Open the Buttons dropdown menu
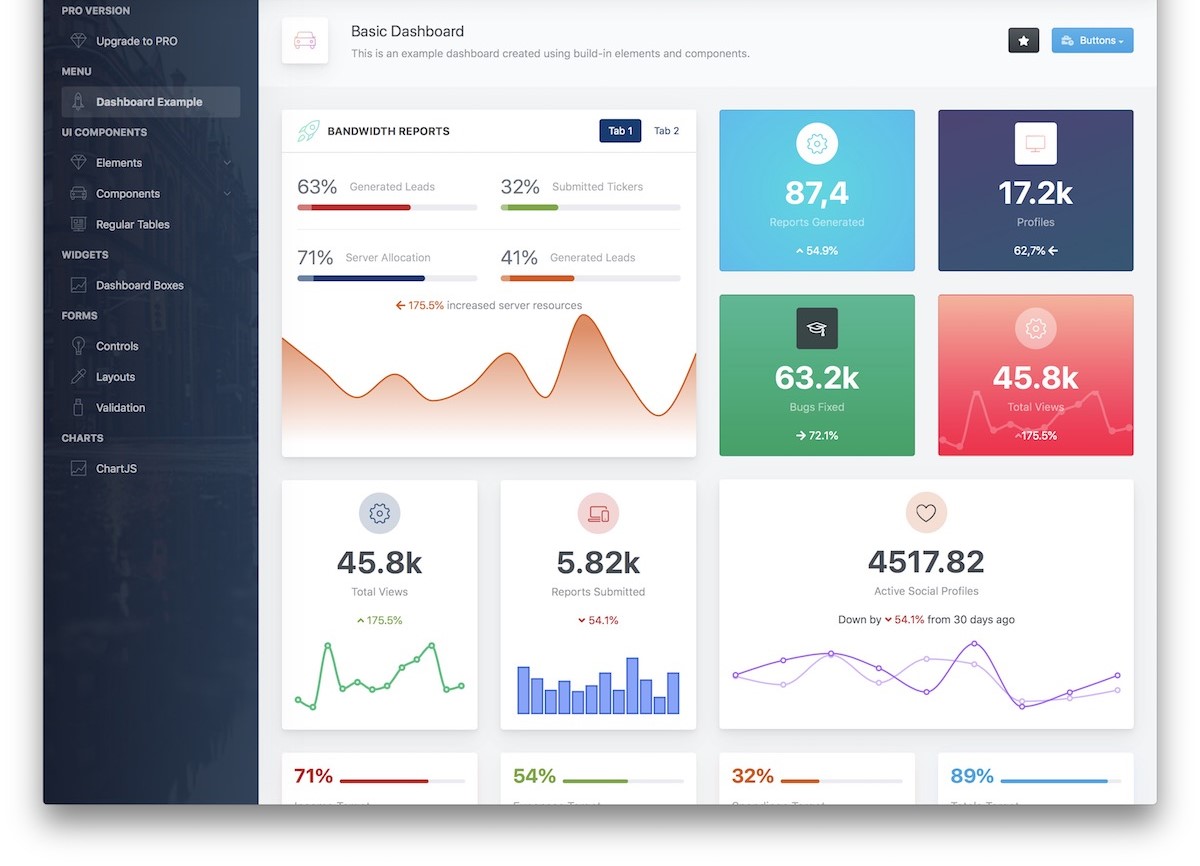Screen dimensions: 1200x866 click(x=1092, y=41)
